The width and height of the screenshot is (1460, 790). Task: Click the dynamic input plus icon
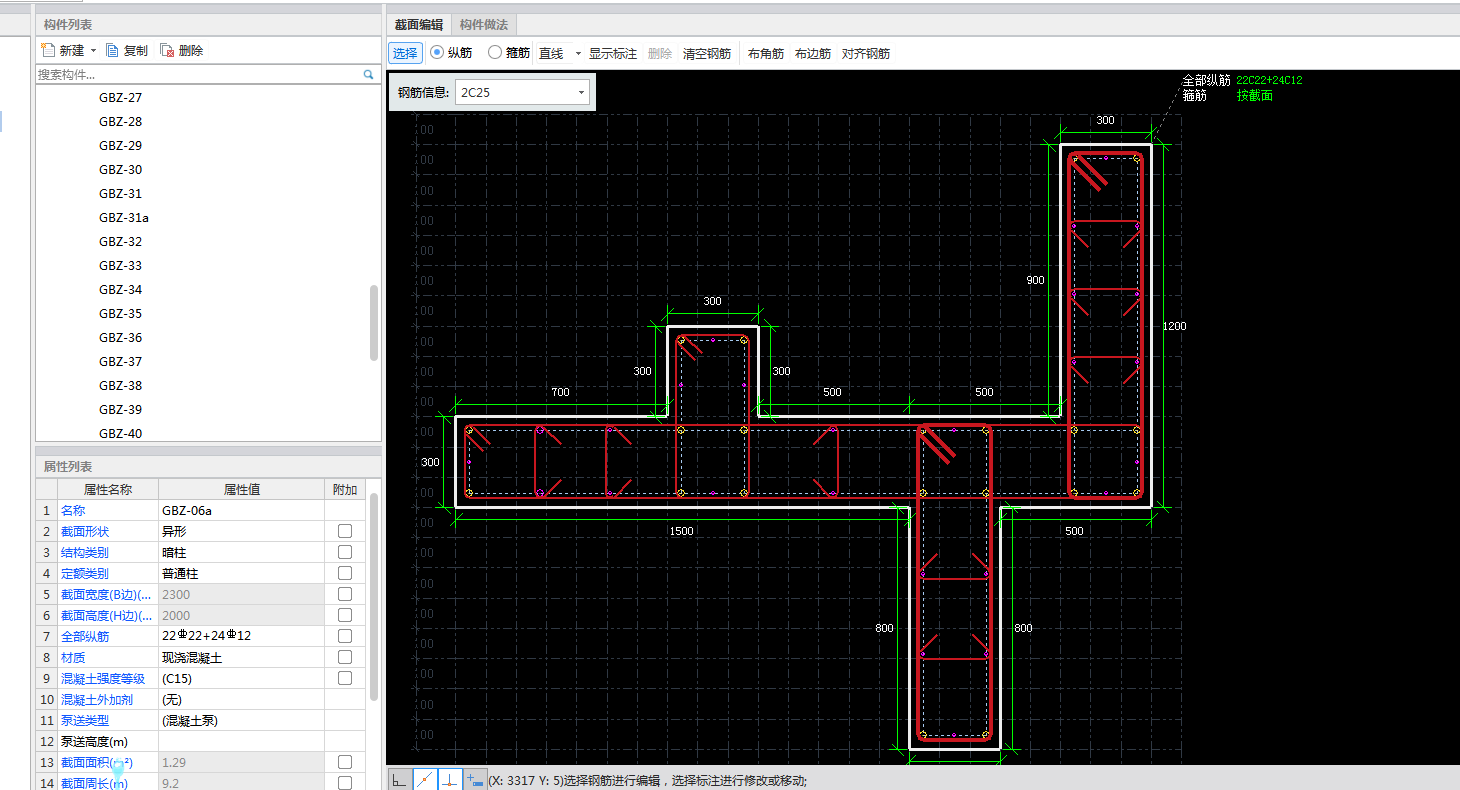pyautogui.click(x=474, y=780)
